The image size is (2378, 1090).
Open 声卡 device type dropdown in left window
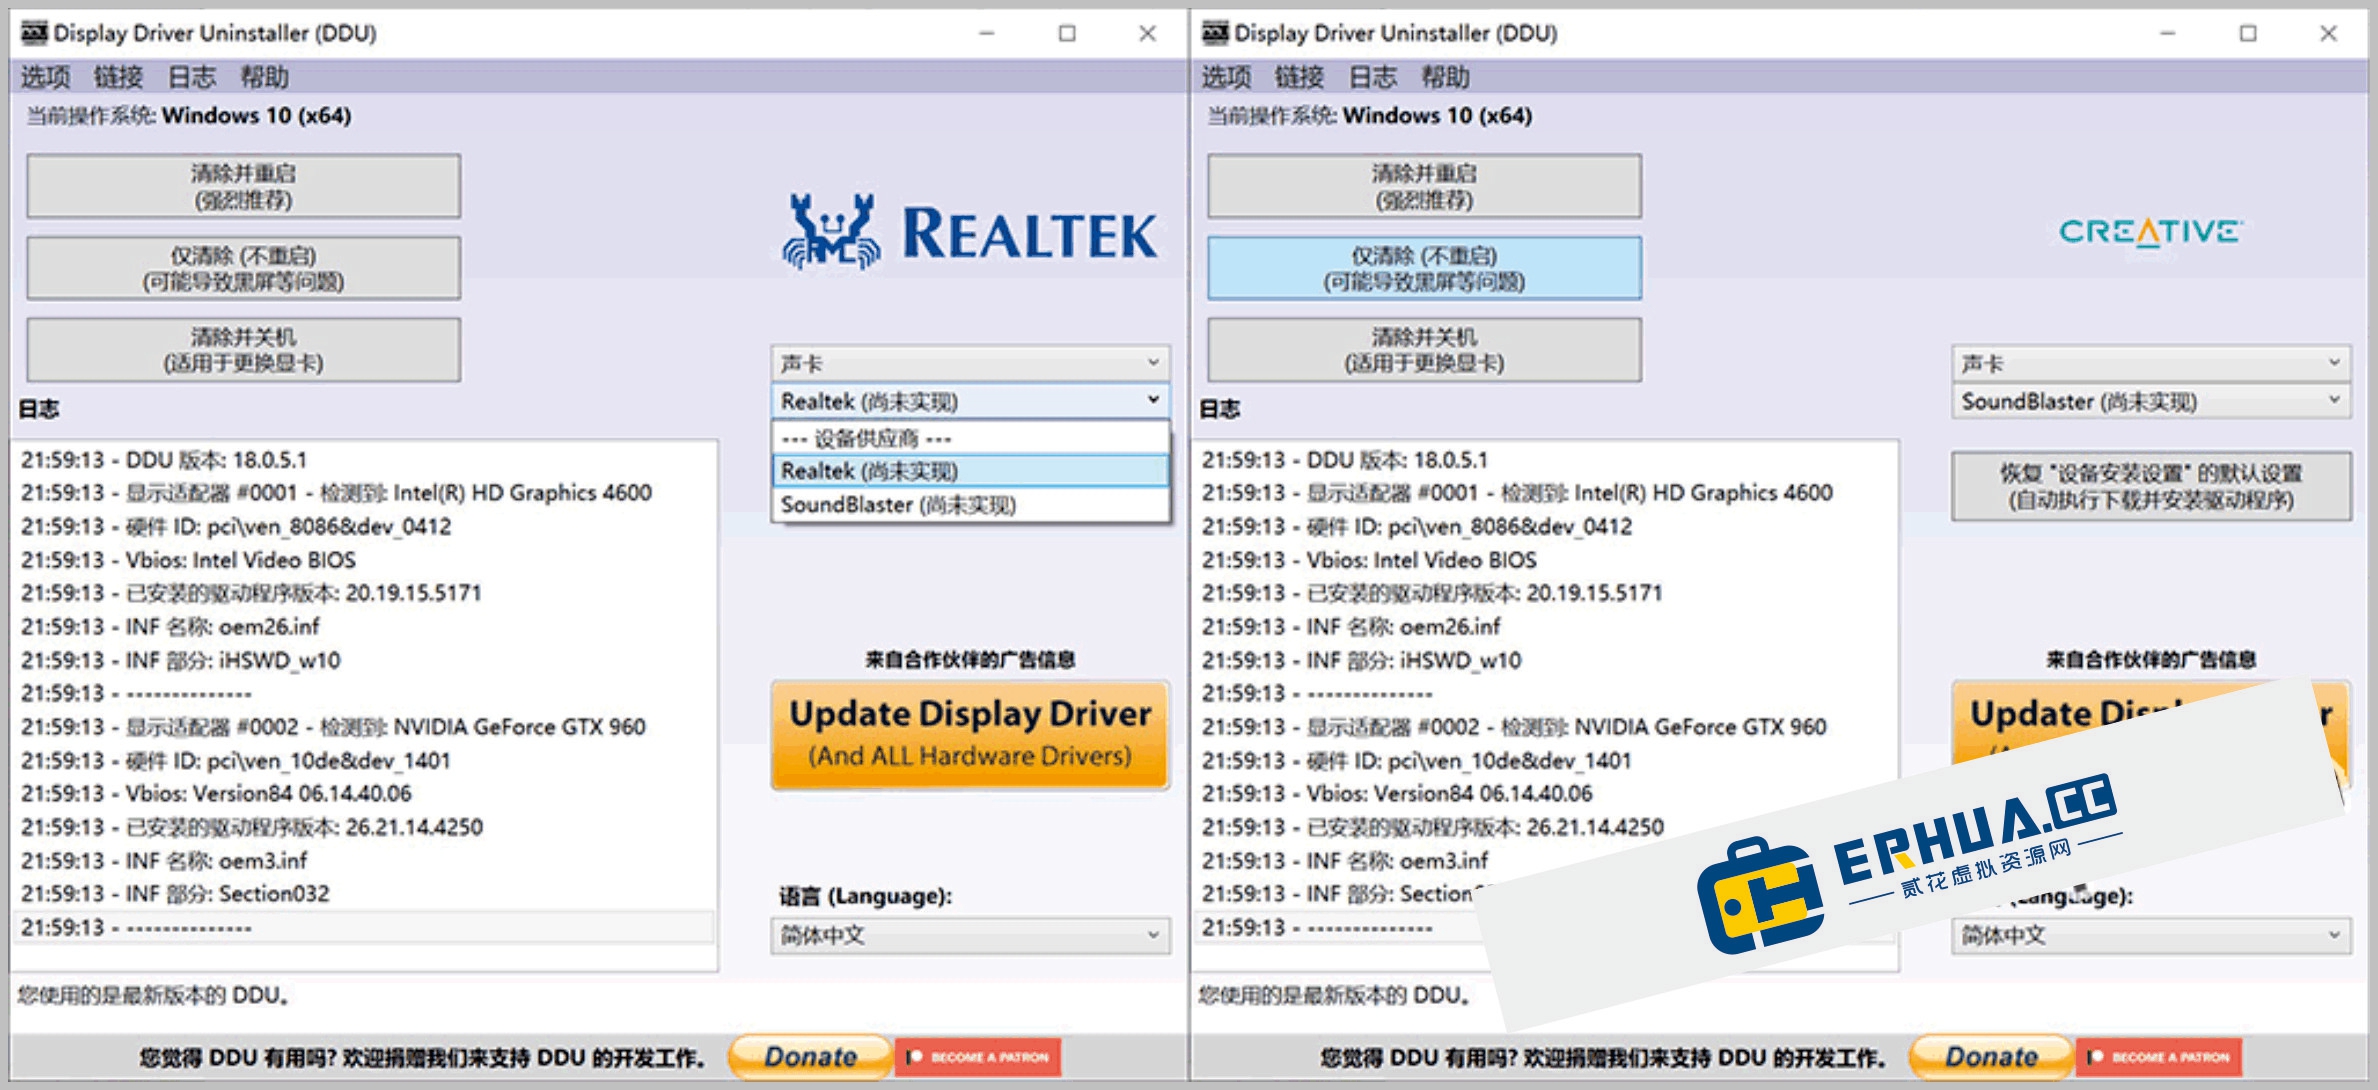click(x=970, y=363)
